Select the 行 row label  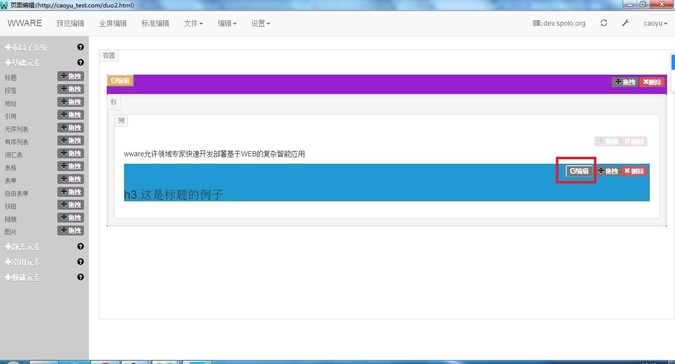coord(114,102)
